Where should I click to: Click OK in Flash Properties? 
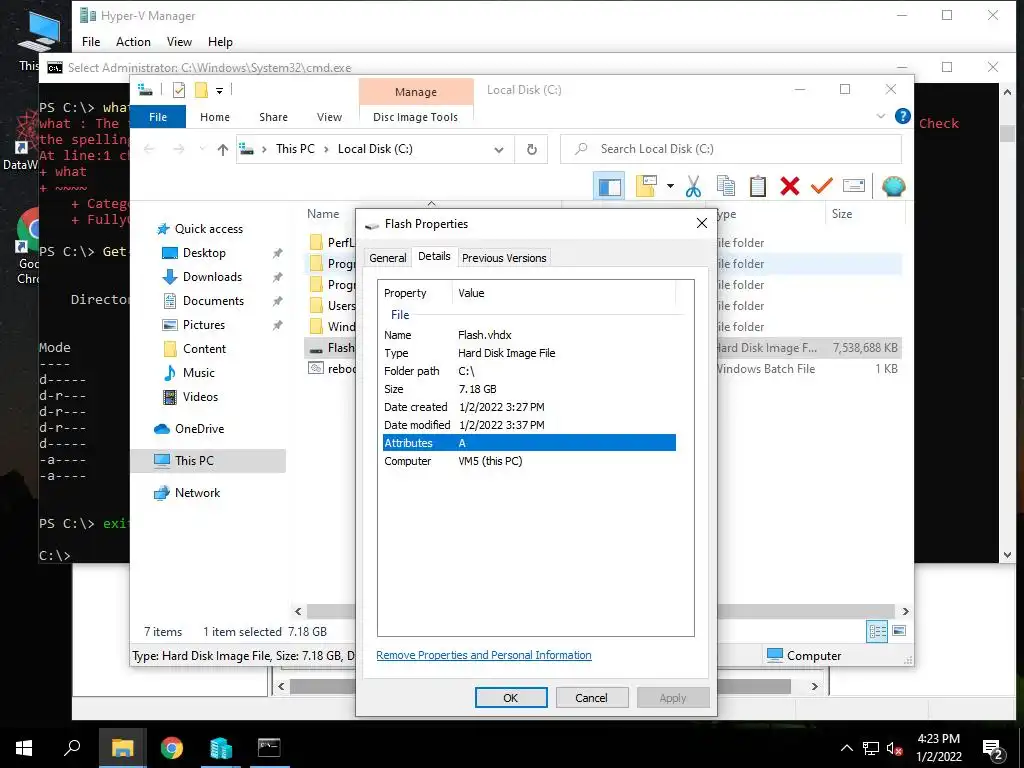point(511,697)
